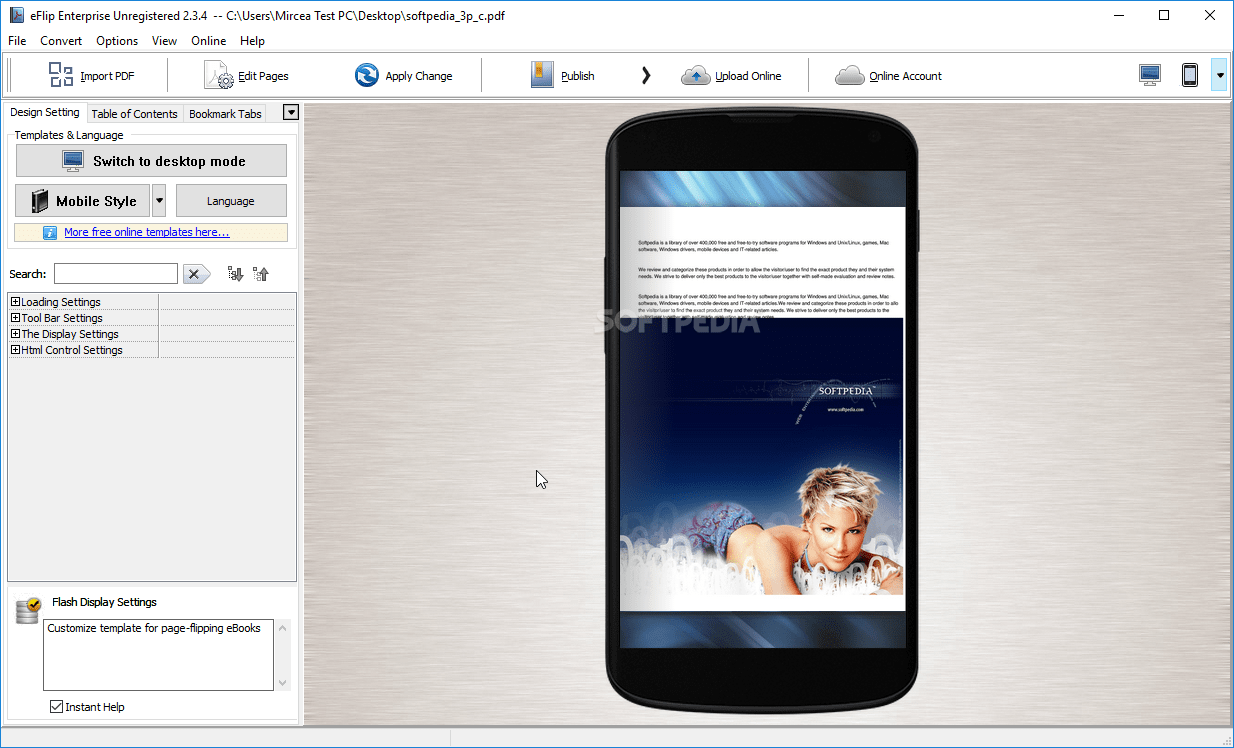Viewport: 1234px width, 748px height.
Task: Open More free online templates link
Action: [147, 232]
